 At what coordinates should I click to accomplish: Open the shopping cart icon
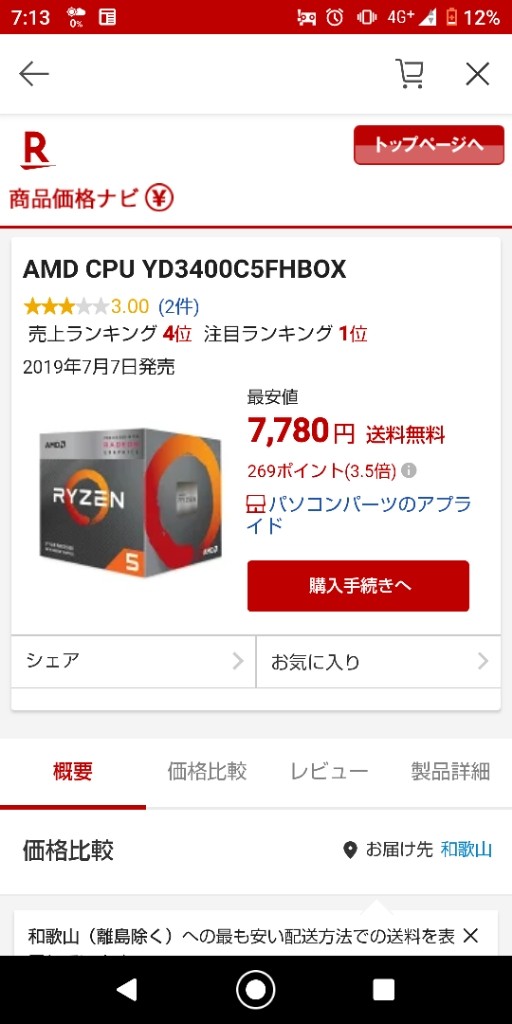click(410, 73)
